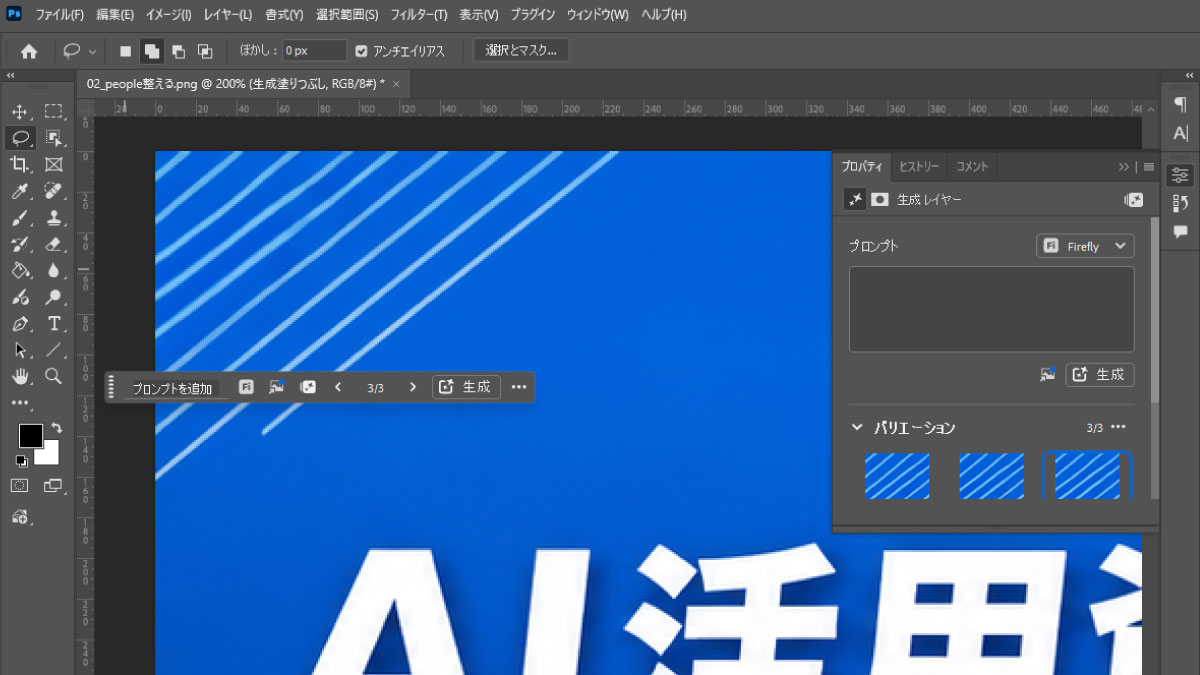Switch to the ヒストリー tab
This screenshot has height=675, width=1200.
click(x=919, y=167)
